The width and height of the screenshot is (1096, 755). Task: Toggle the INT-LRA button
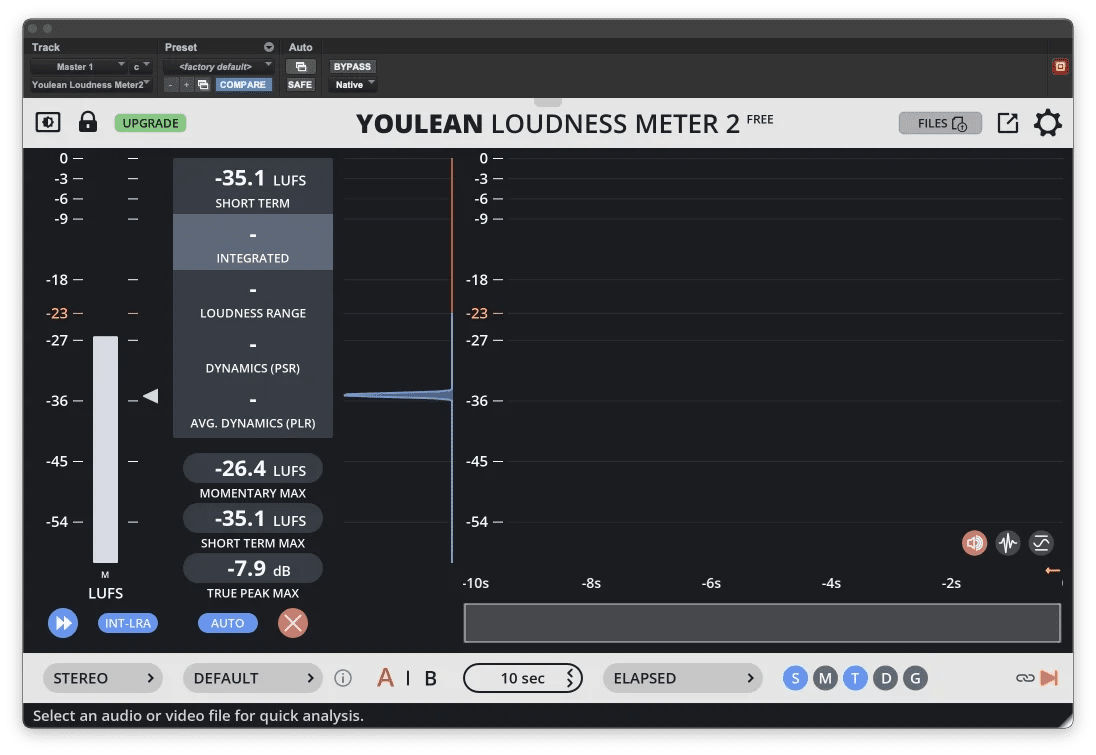128,623
